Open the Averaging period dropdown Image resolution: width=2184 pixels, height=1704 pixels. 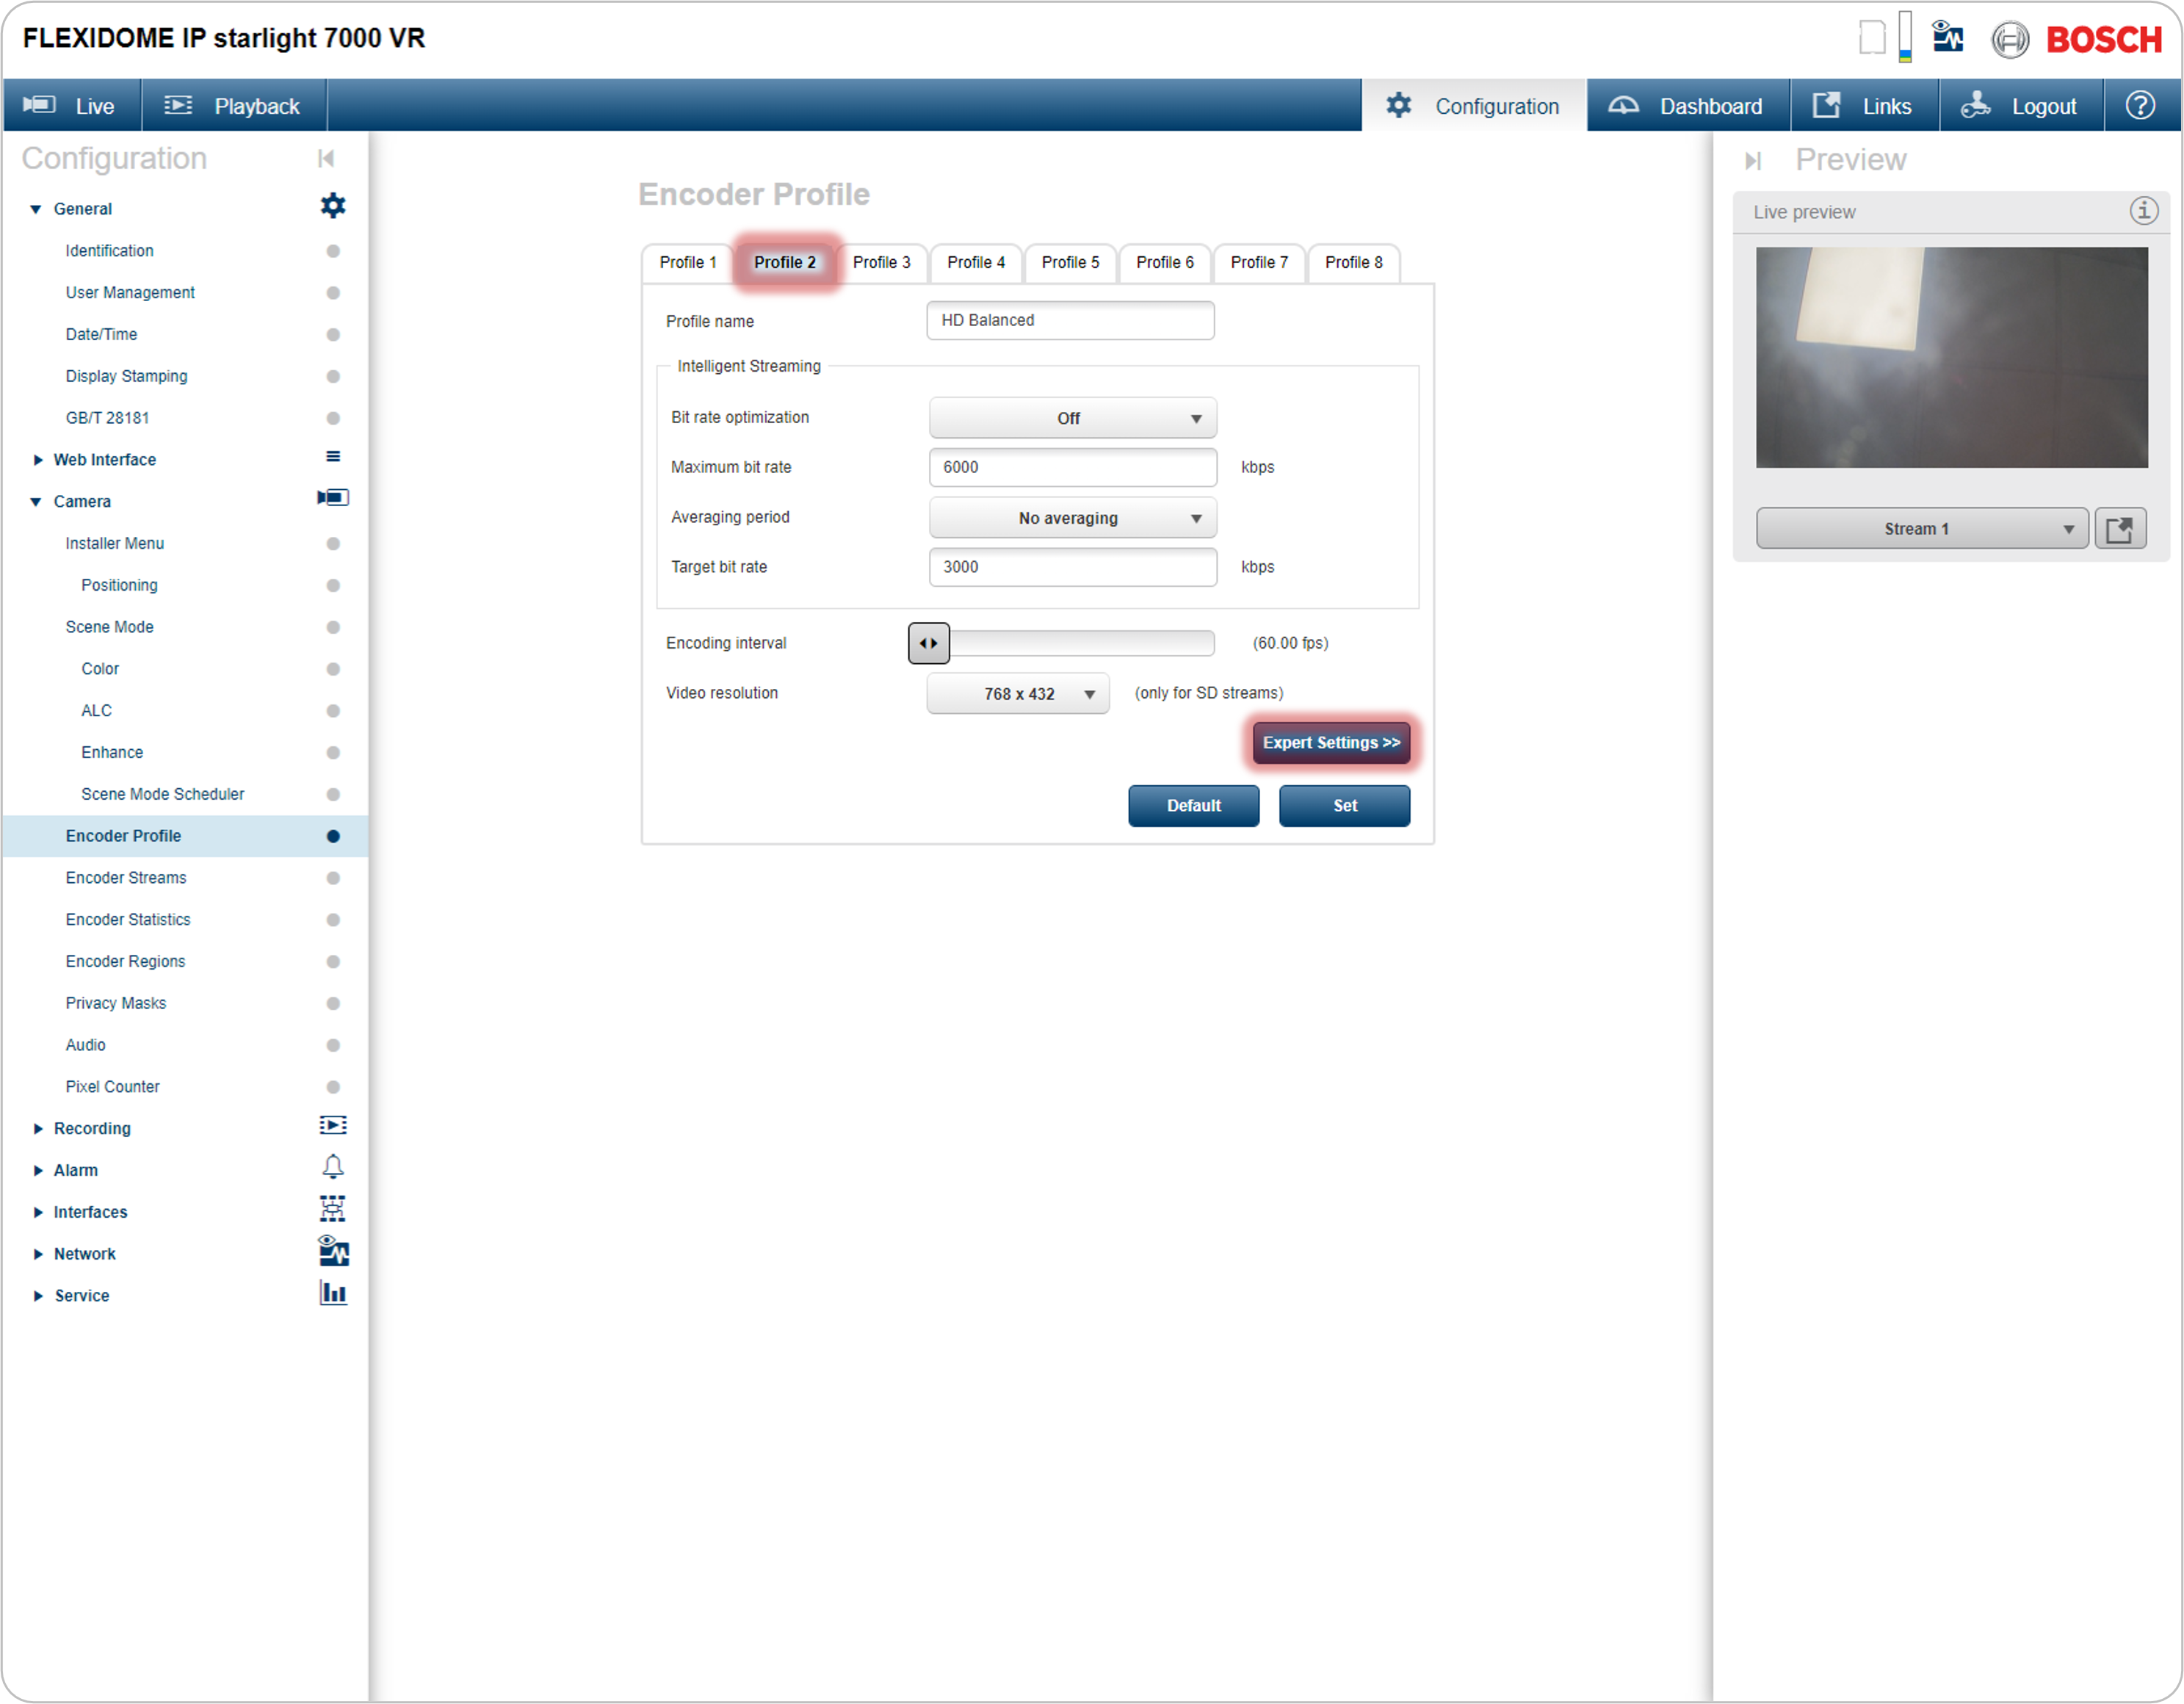pyautogui.click(x=1073, y=519)
